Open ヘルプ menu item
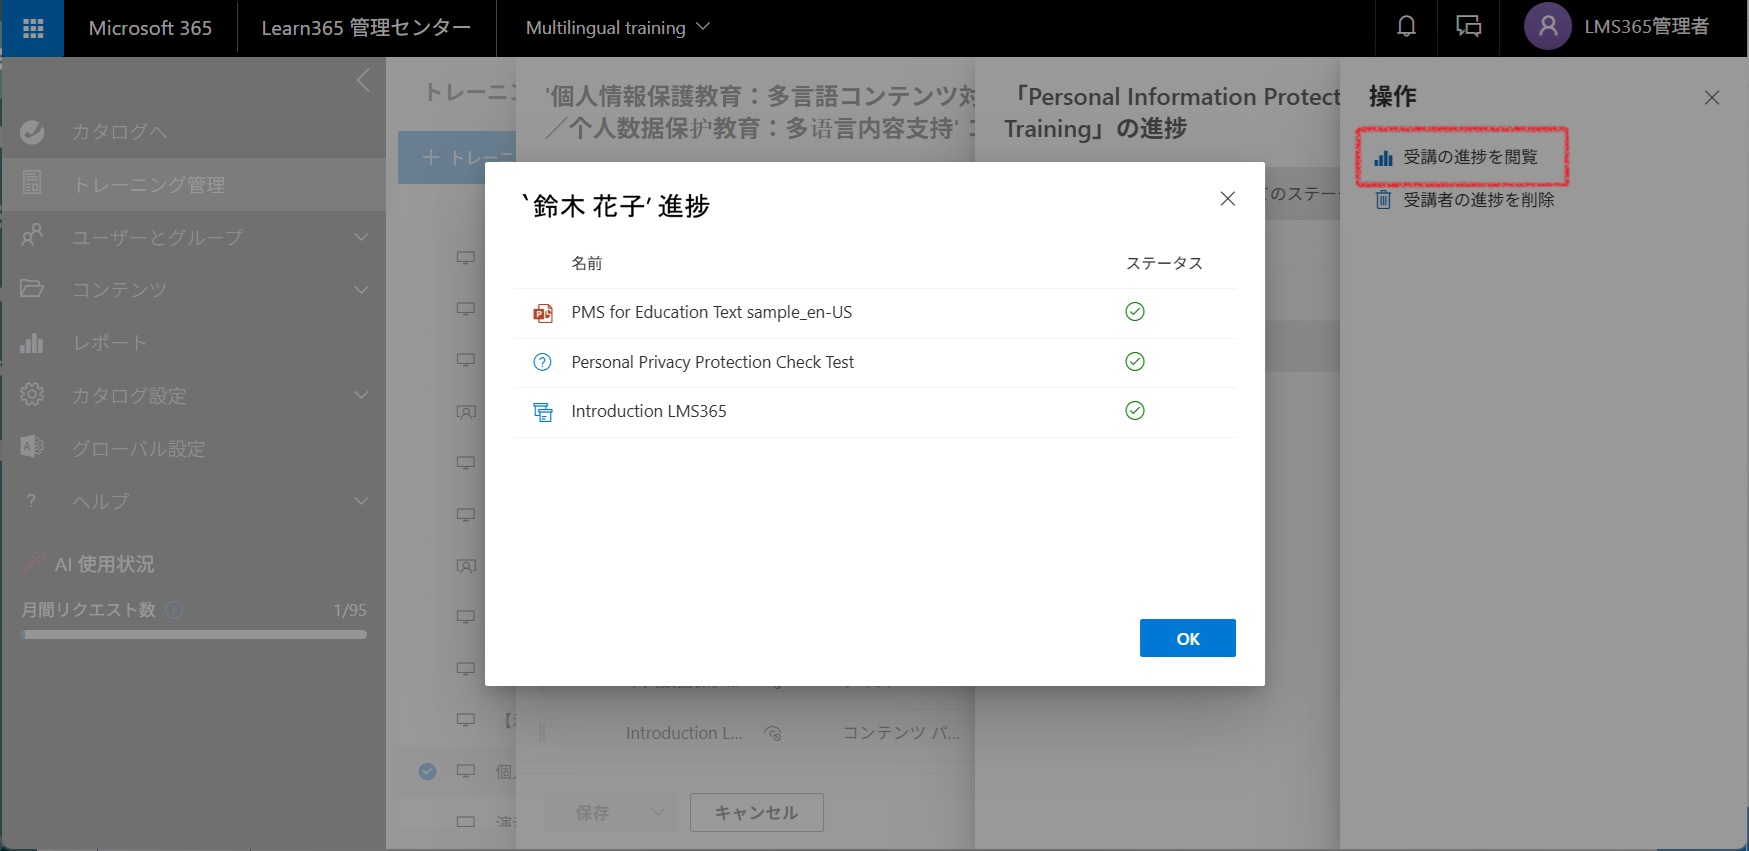 tap(101, 501)
